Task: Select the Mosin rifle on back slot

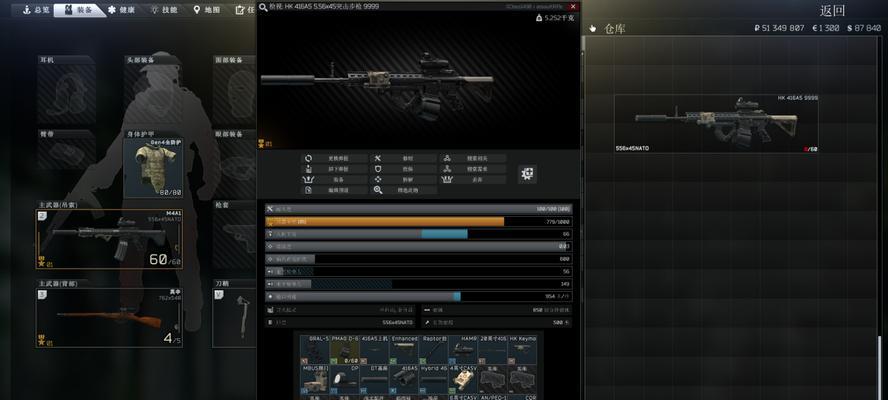Action: tap(109, 317)
